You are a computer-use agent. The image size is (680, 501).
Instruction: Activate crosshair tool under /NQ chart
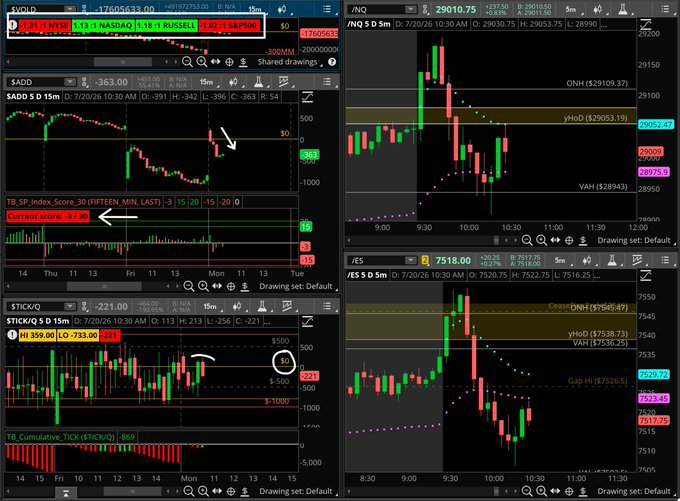569,240
